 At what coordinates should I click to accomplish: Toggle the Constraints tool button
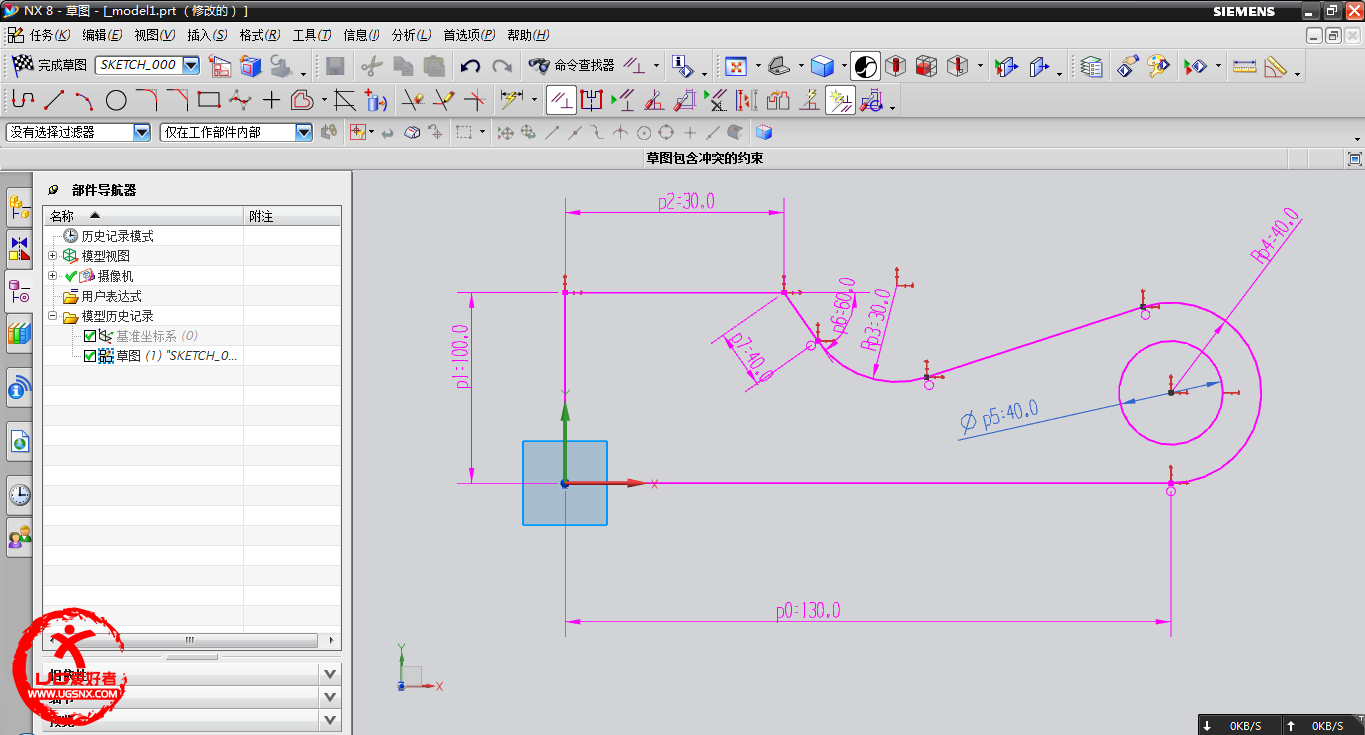[560, 100]
